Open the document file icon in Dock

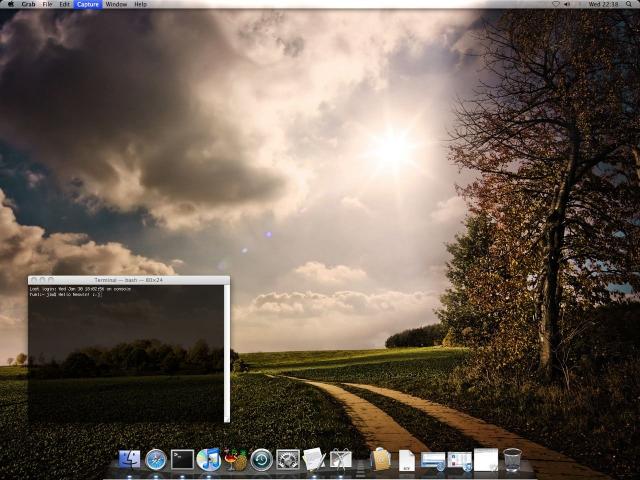click(407, 460)
